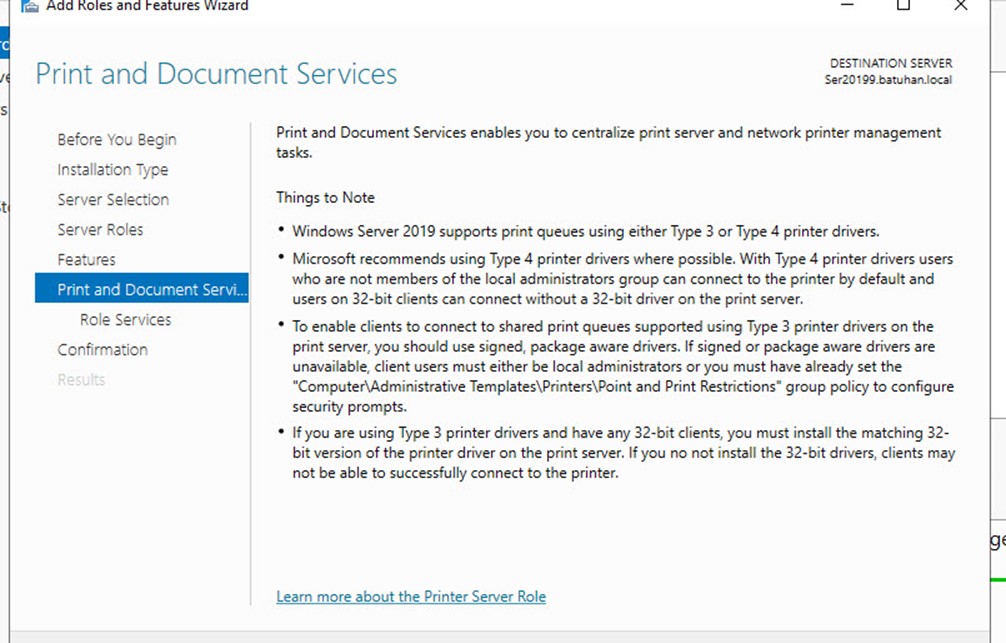
Task: Click the Things to Note heading
Action: (x=325, y=198)
